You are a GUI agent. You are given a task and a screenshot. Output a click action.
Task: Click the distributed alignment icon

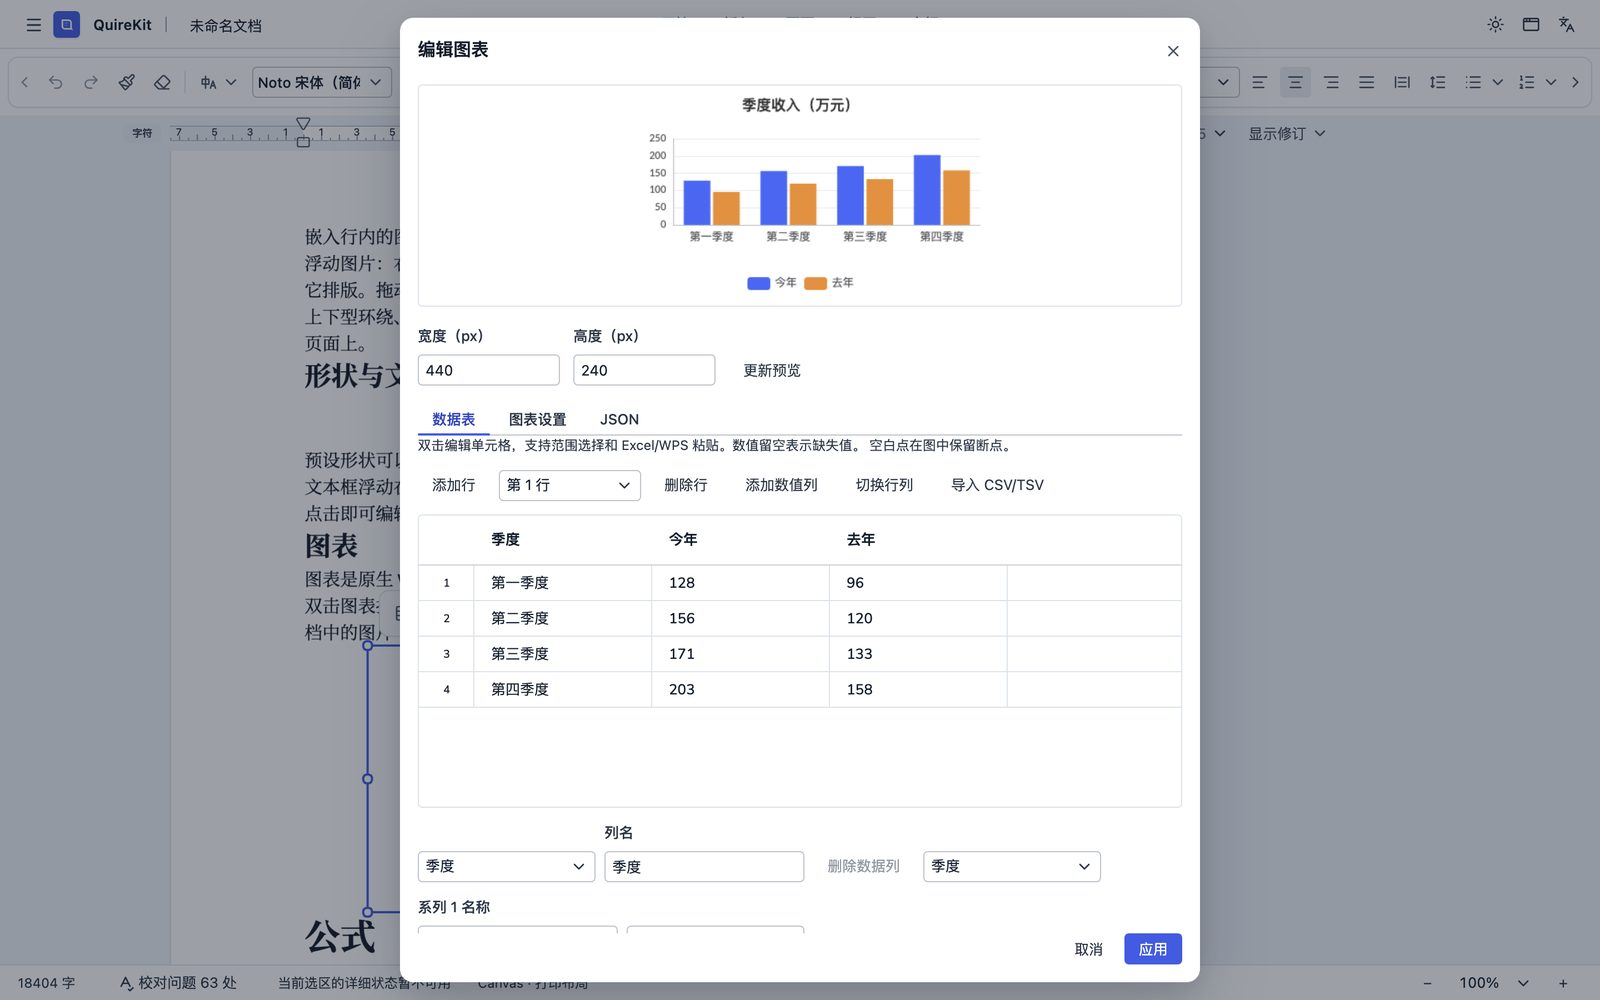point(1402,82)
